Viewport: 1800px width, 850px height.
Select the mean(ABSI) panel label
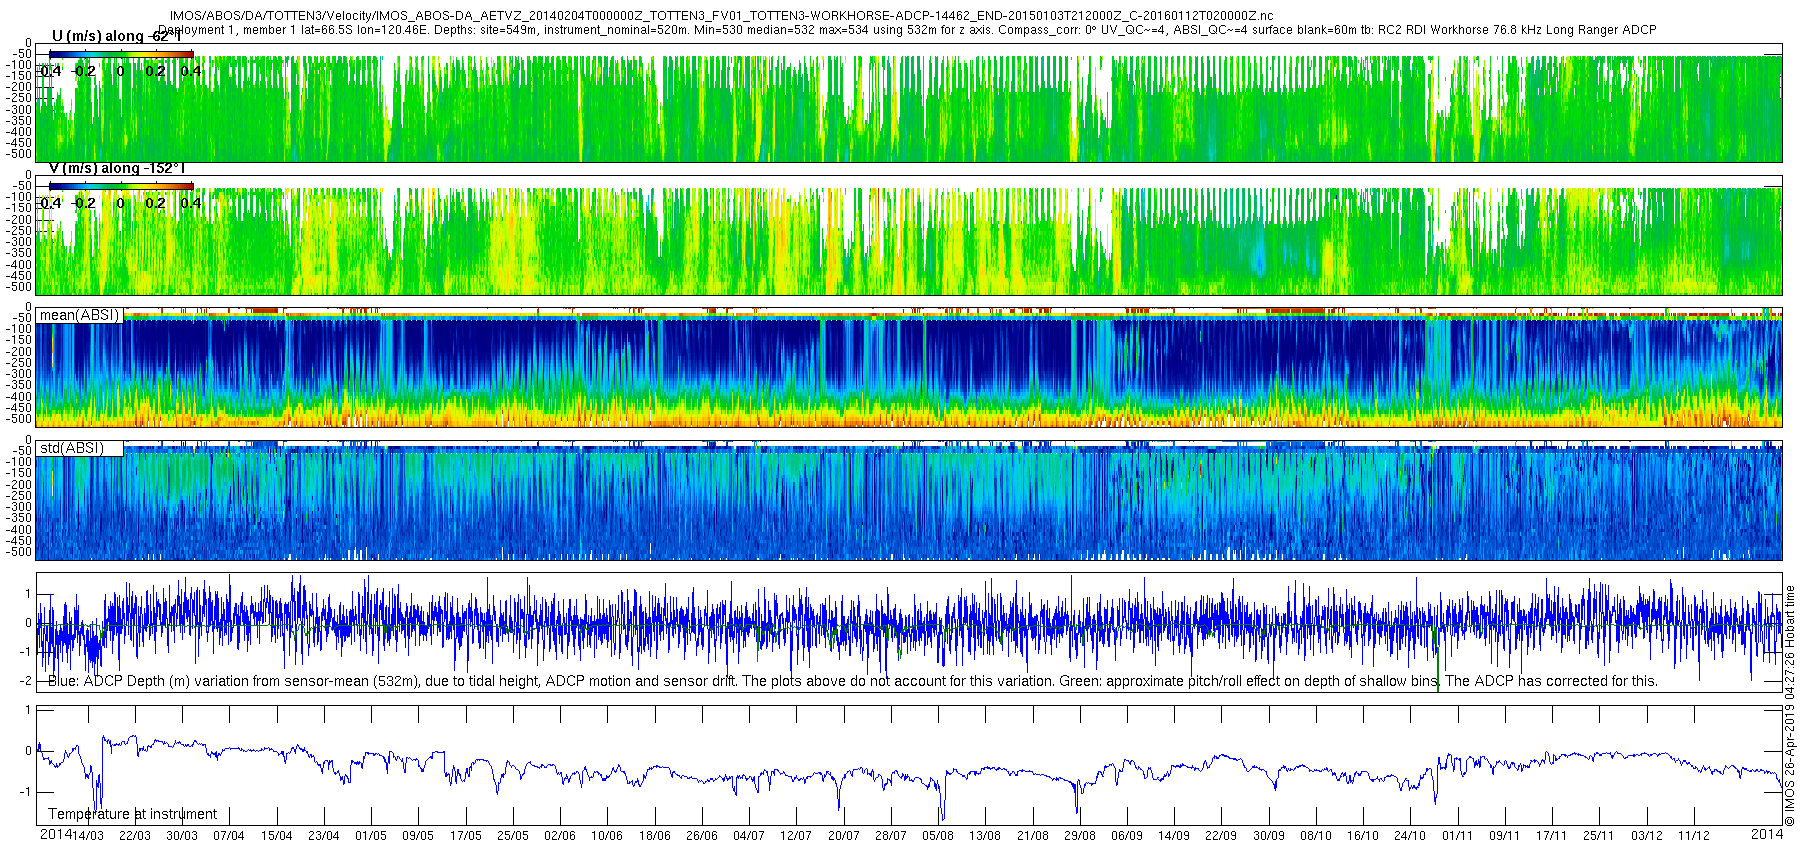79,315
